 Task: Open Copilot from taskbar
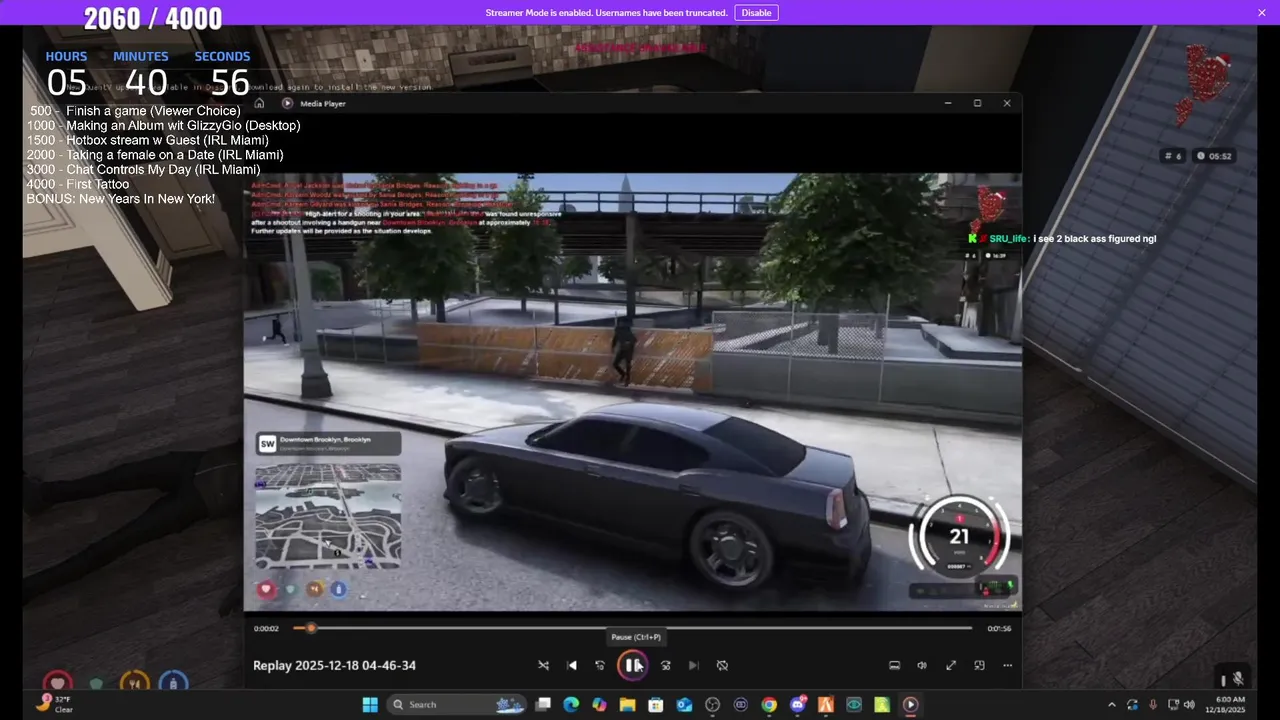[x=599, y=704]
